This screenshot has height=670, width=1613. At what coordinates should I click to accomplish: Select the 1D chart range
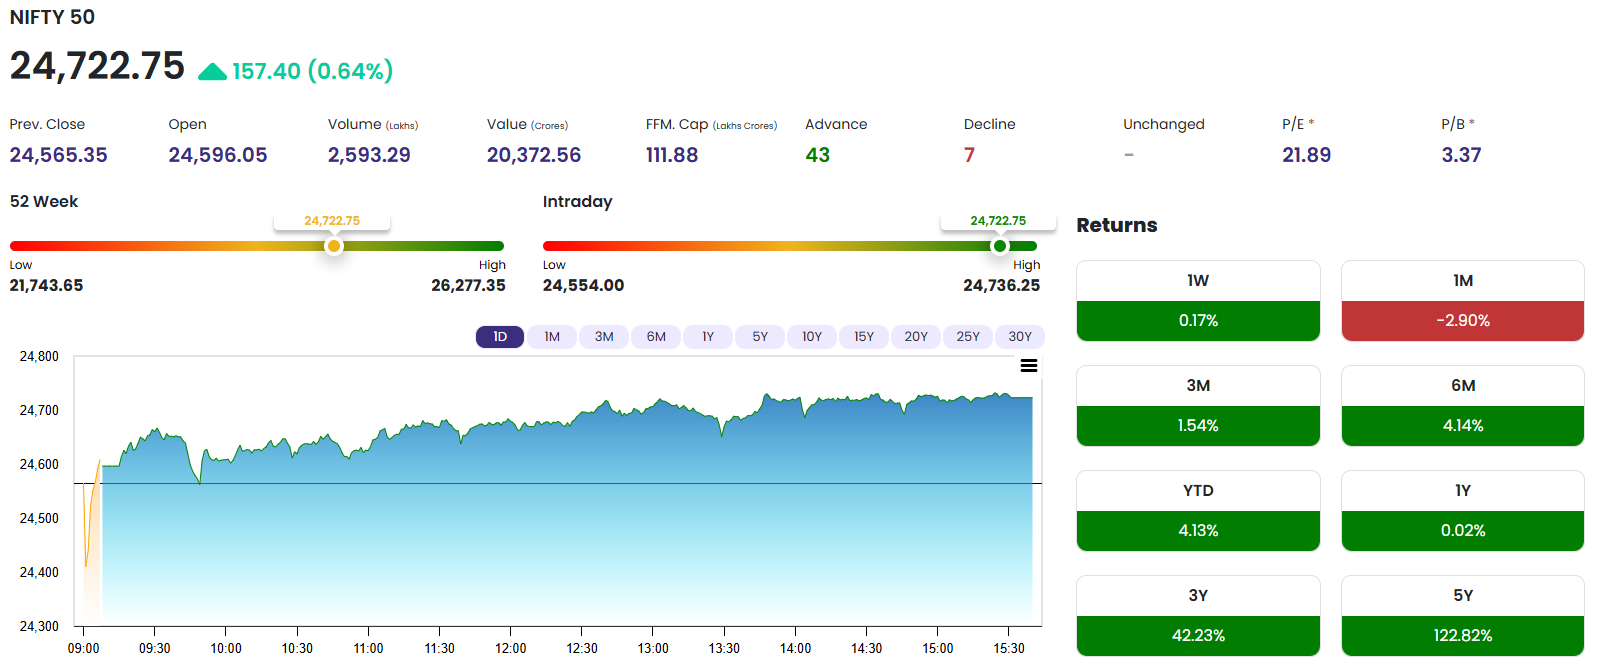pyautogui.click(x=500, y=337)
